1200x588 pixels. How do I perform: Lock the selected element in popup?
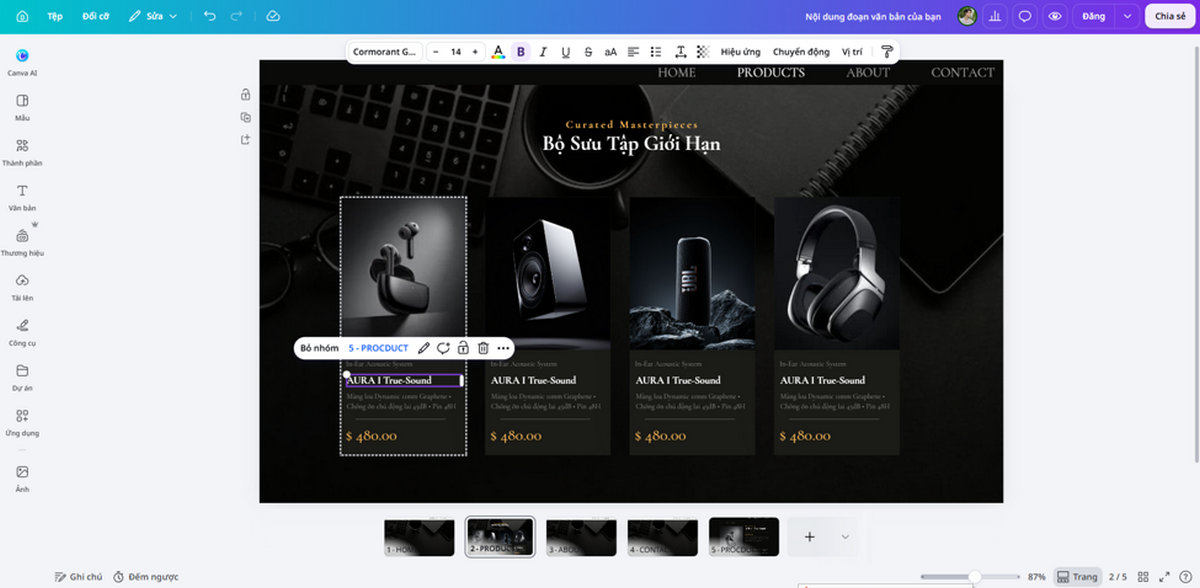463,348
